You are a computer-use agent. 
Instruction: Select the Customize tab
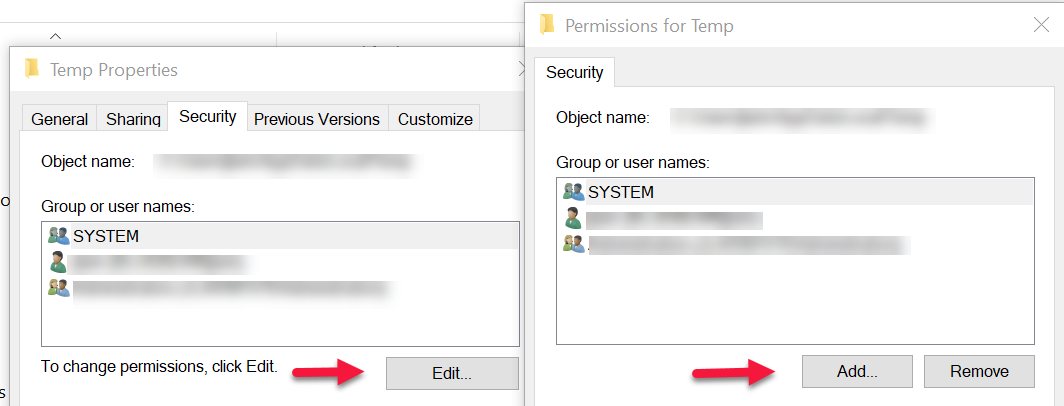[435, 119]
